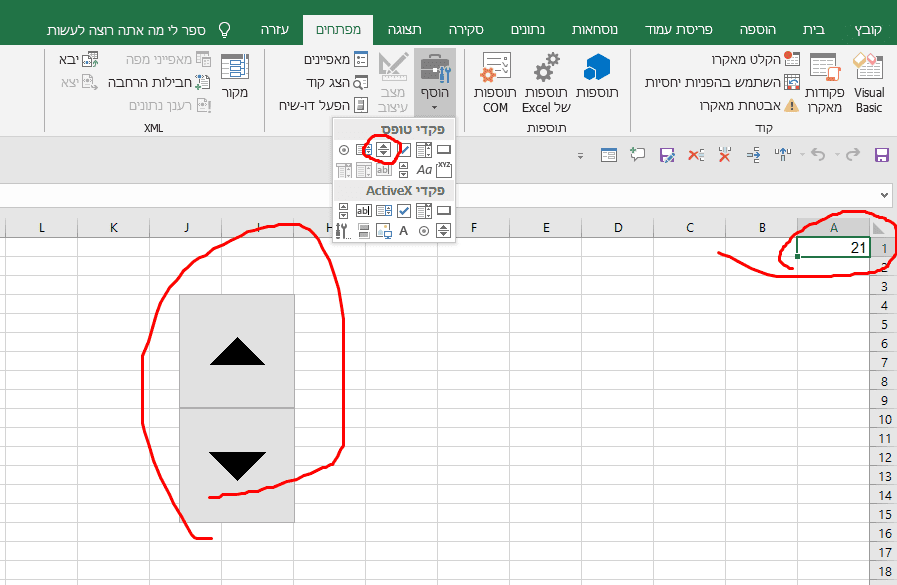Select the ActiveX Spin Button
Screen dimensions: 897x585
[444, 230]
